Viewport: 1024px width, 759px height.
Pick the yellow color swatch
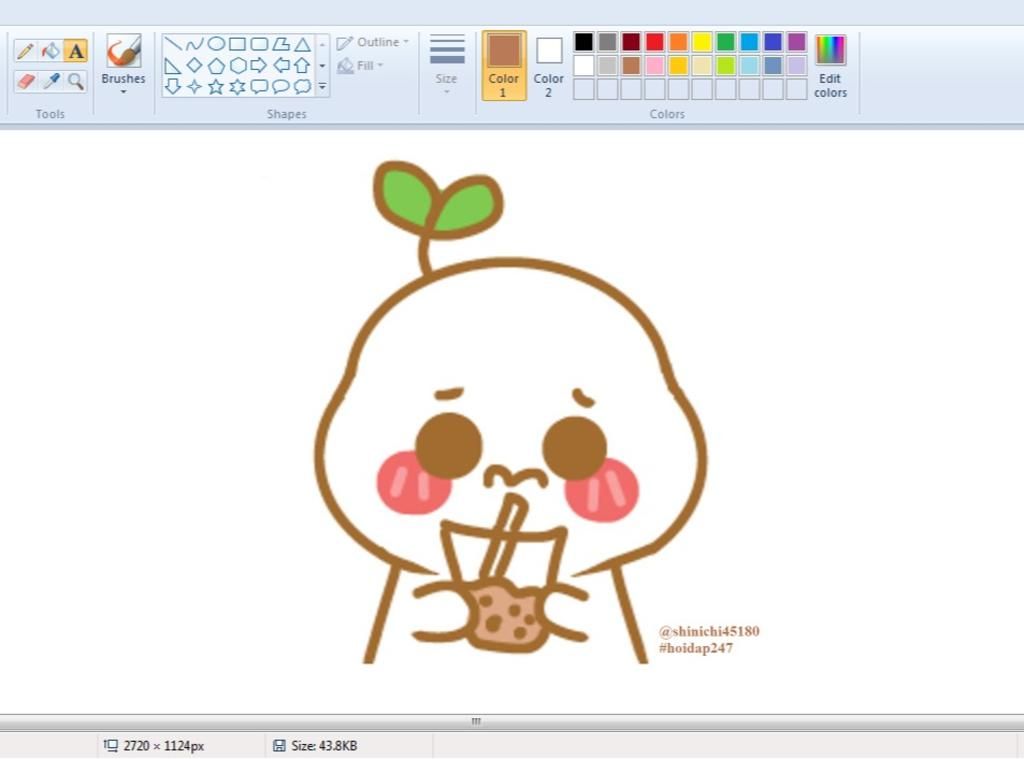(x=702, y=42)
